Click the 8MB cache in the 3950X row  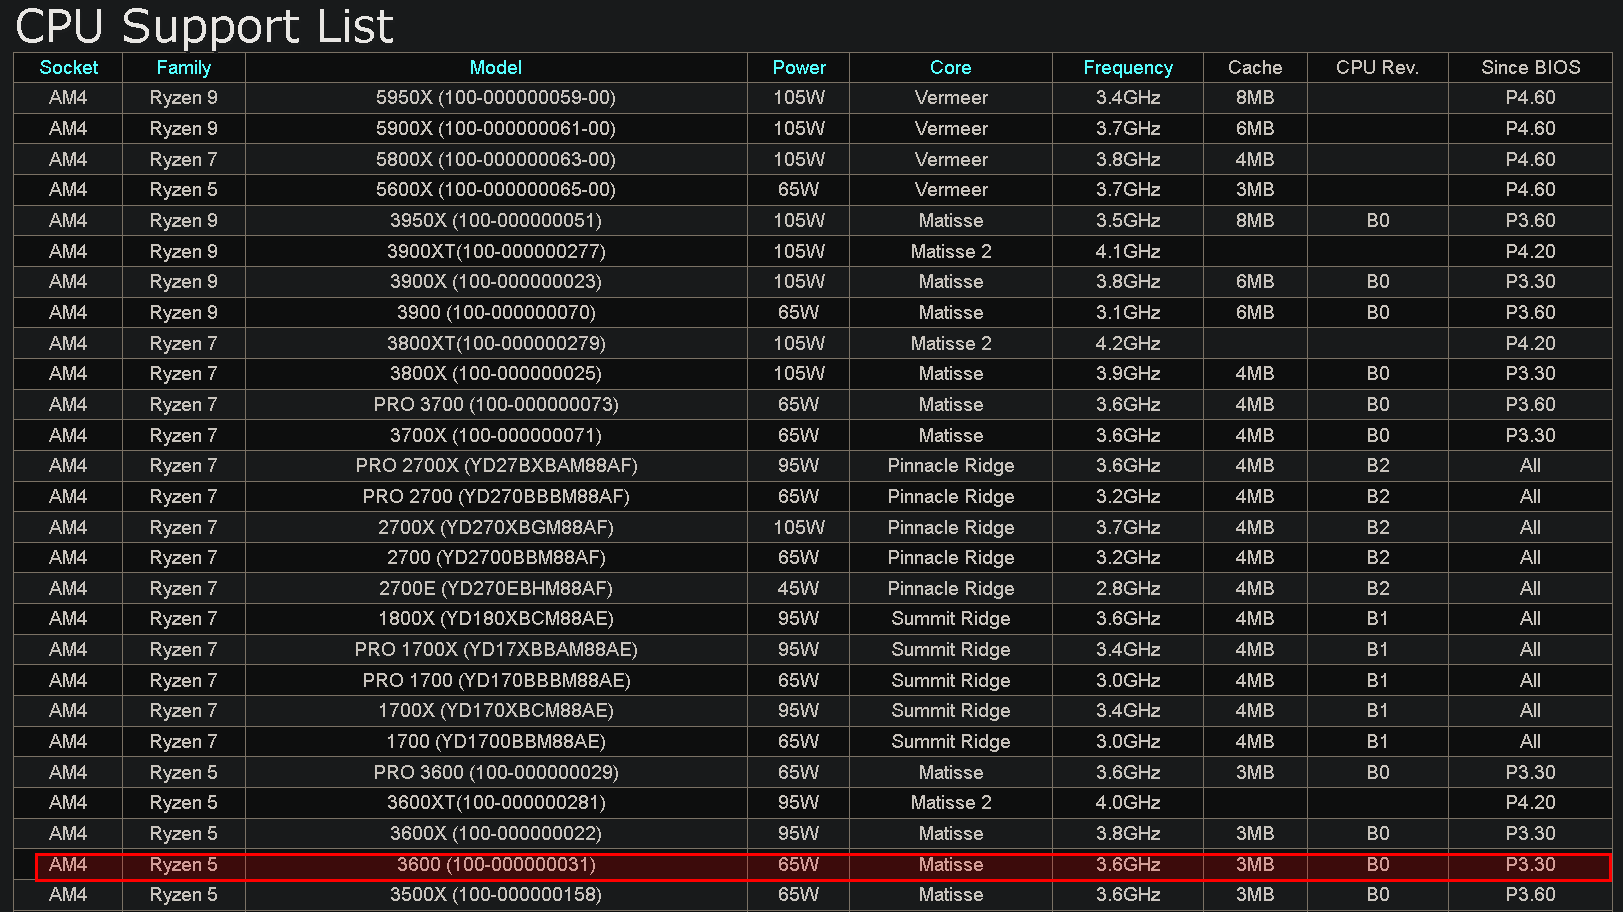pos(1255,221)
